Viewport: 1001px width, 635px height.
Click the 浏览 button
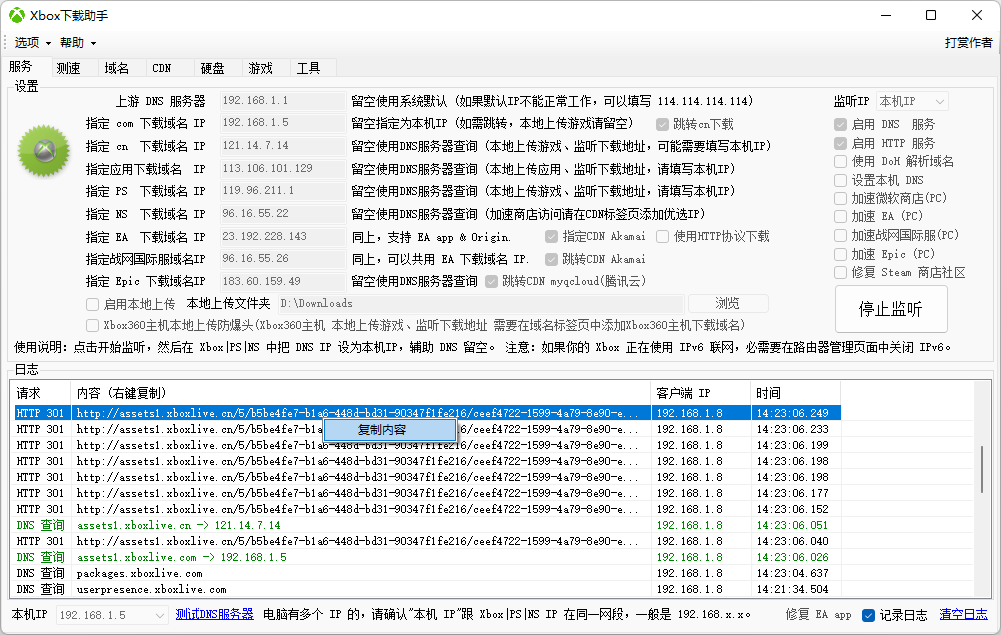728,303
